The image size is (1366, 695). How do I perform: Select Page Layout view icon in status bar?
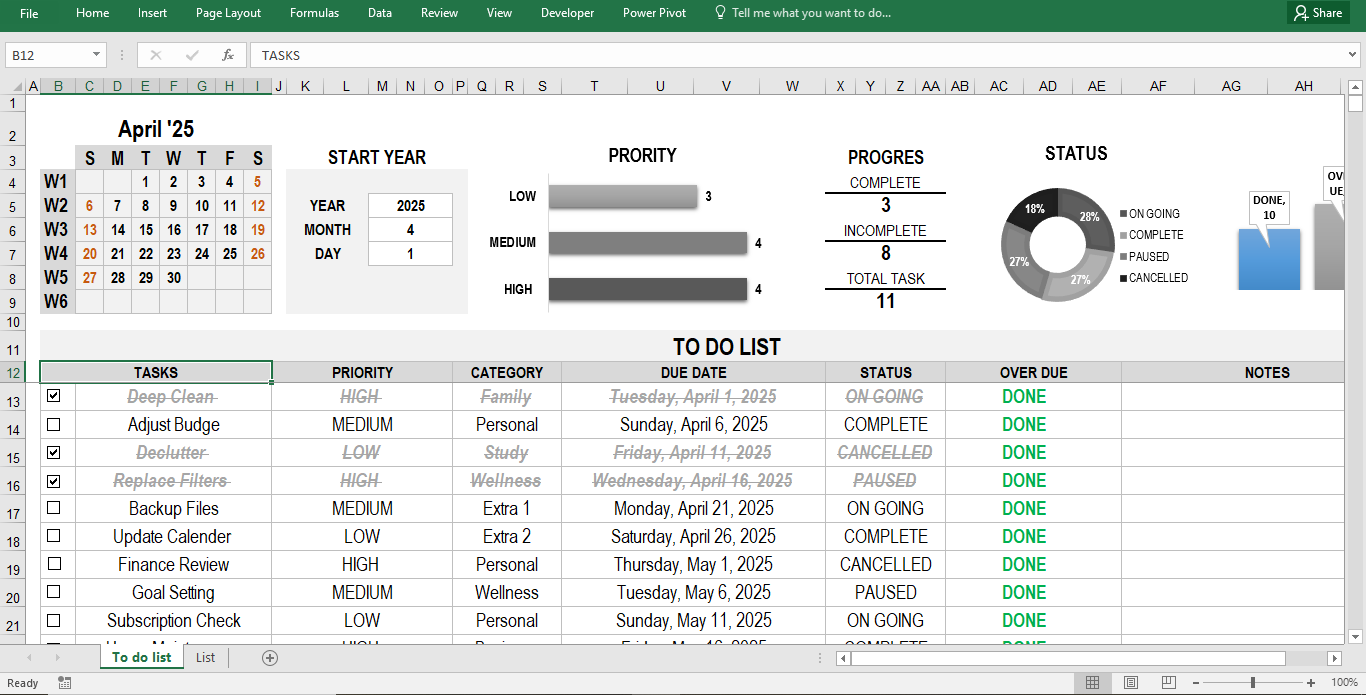point(1130,682)
